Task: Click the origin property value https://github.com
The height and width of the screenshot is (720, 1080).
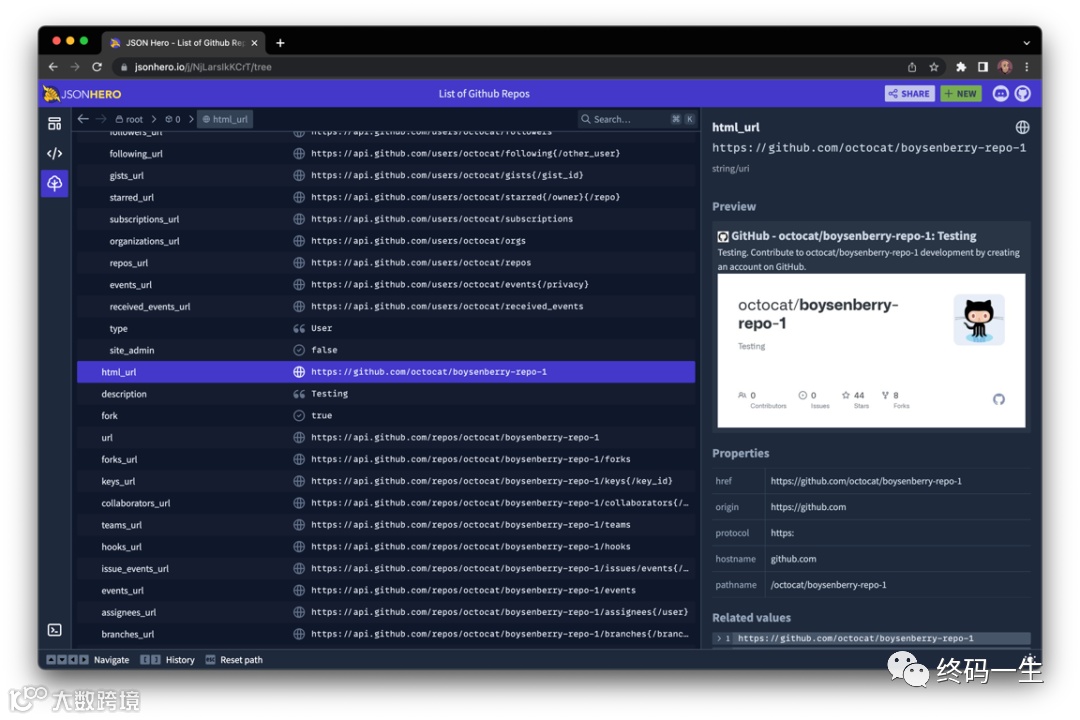Action: coord(808,507)
